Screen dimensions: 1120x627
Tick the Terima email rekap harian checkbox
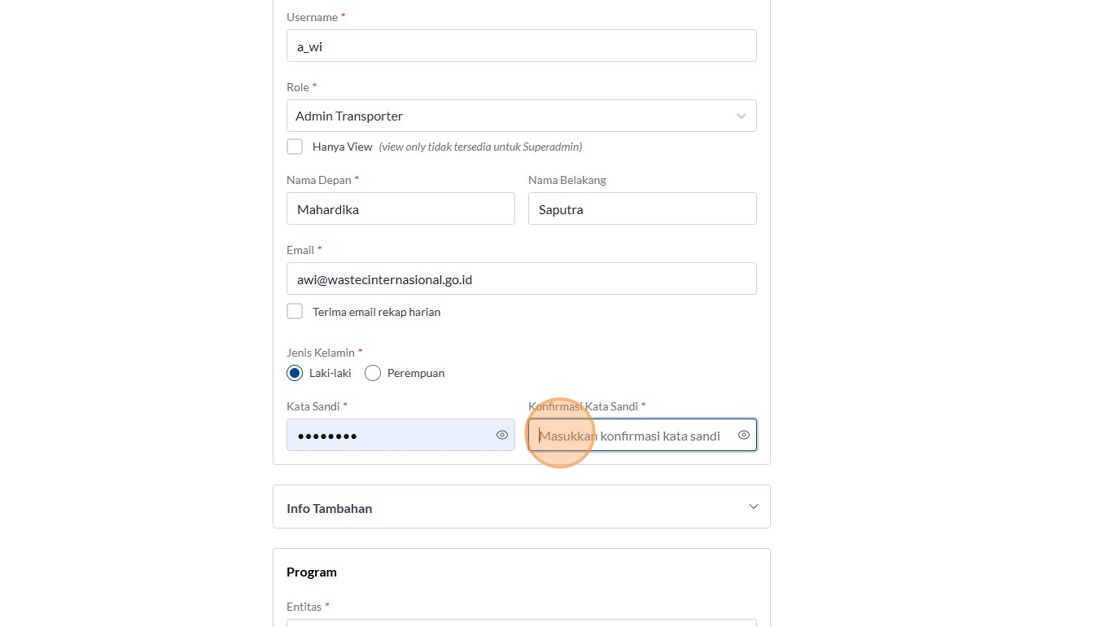click(295, 312)
